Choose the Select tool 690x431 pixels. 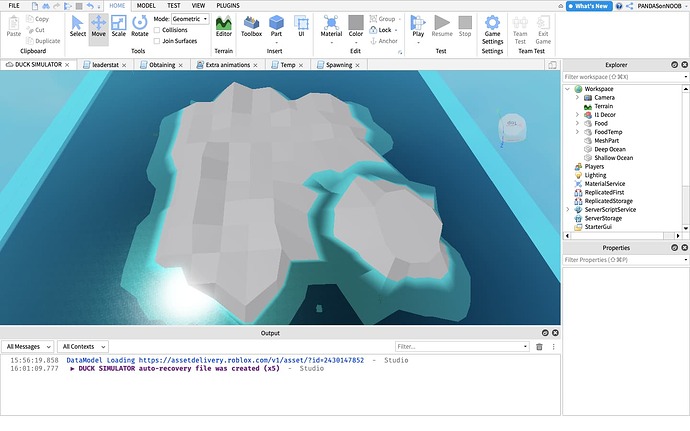[77, 26]
